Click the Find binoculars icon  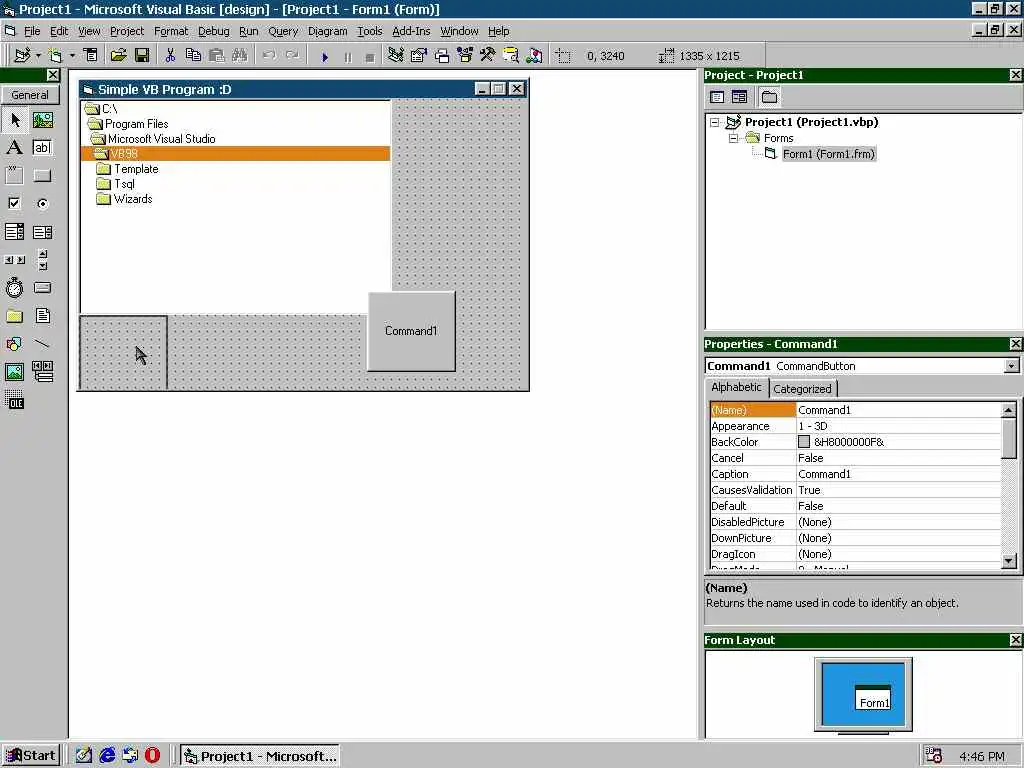[x=240, y=56]
